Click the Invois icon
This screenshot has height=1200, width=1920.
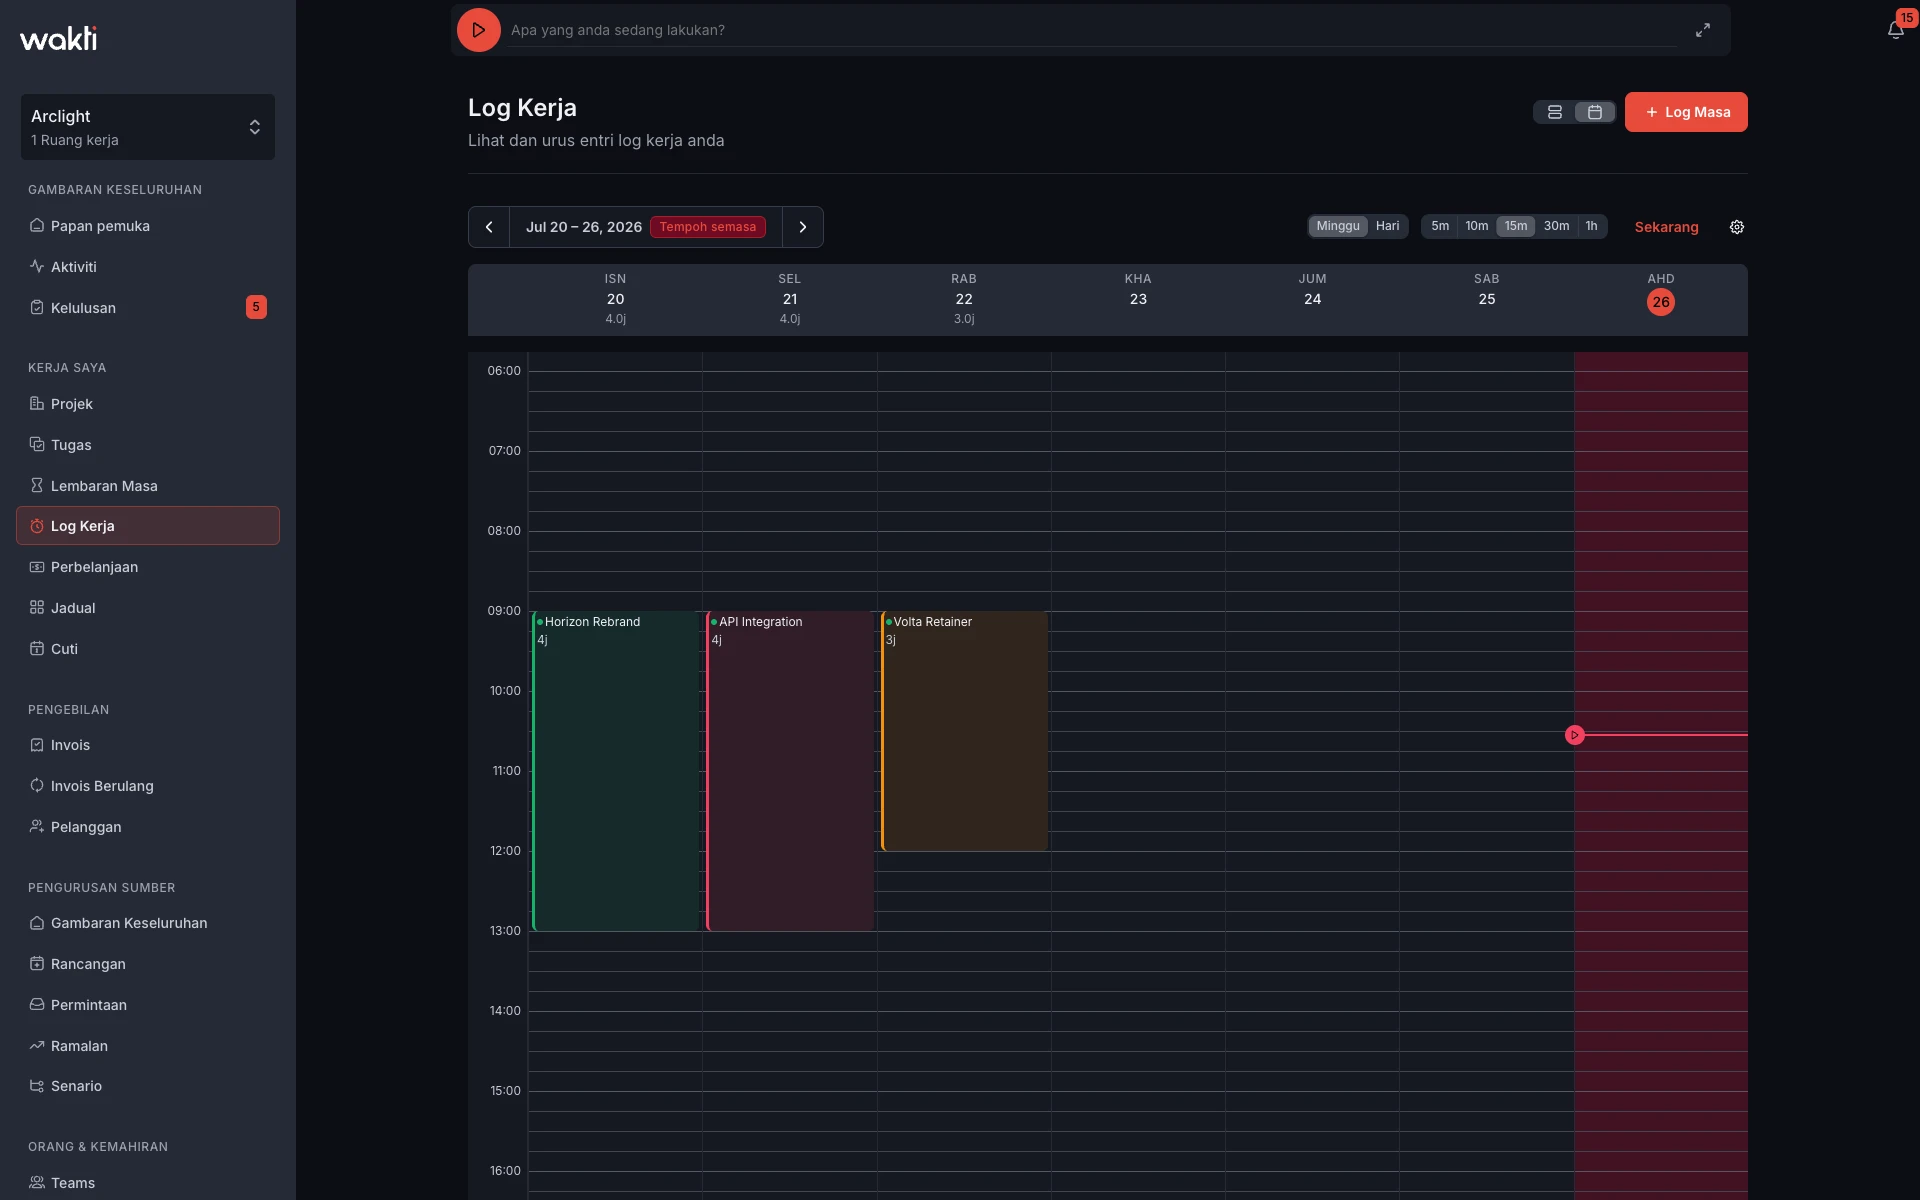(x=37, y=745)
